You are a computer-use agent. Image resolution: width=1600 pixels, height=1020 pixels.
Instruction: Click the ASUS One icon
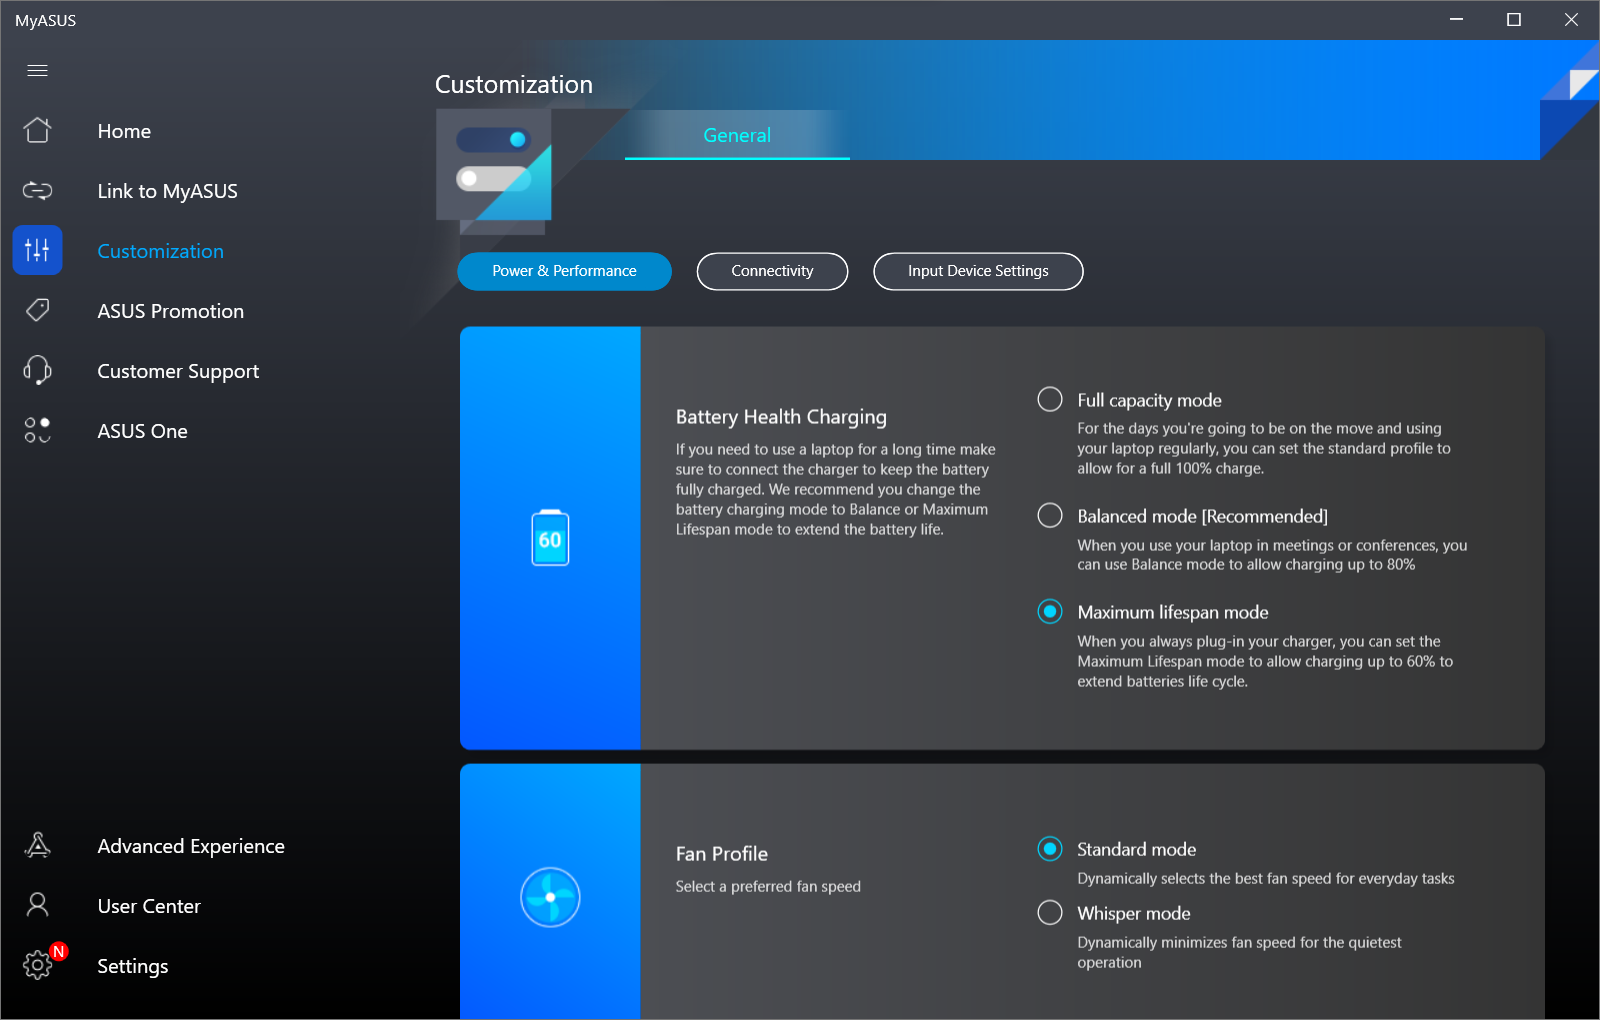point(38,430)
